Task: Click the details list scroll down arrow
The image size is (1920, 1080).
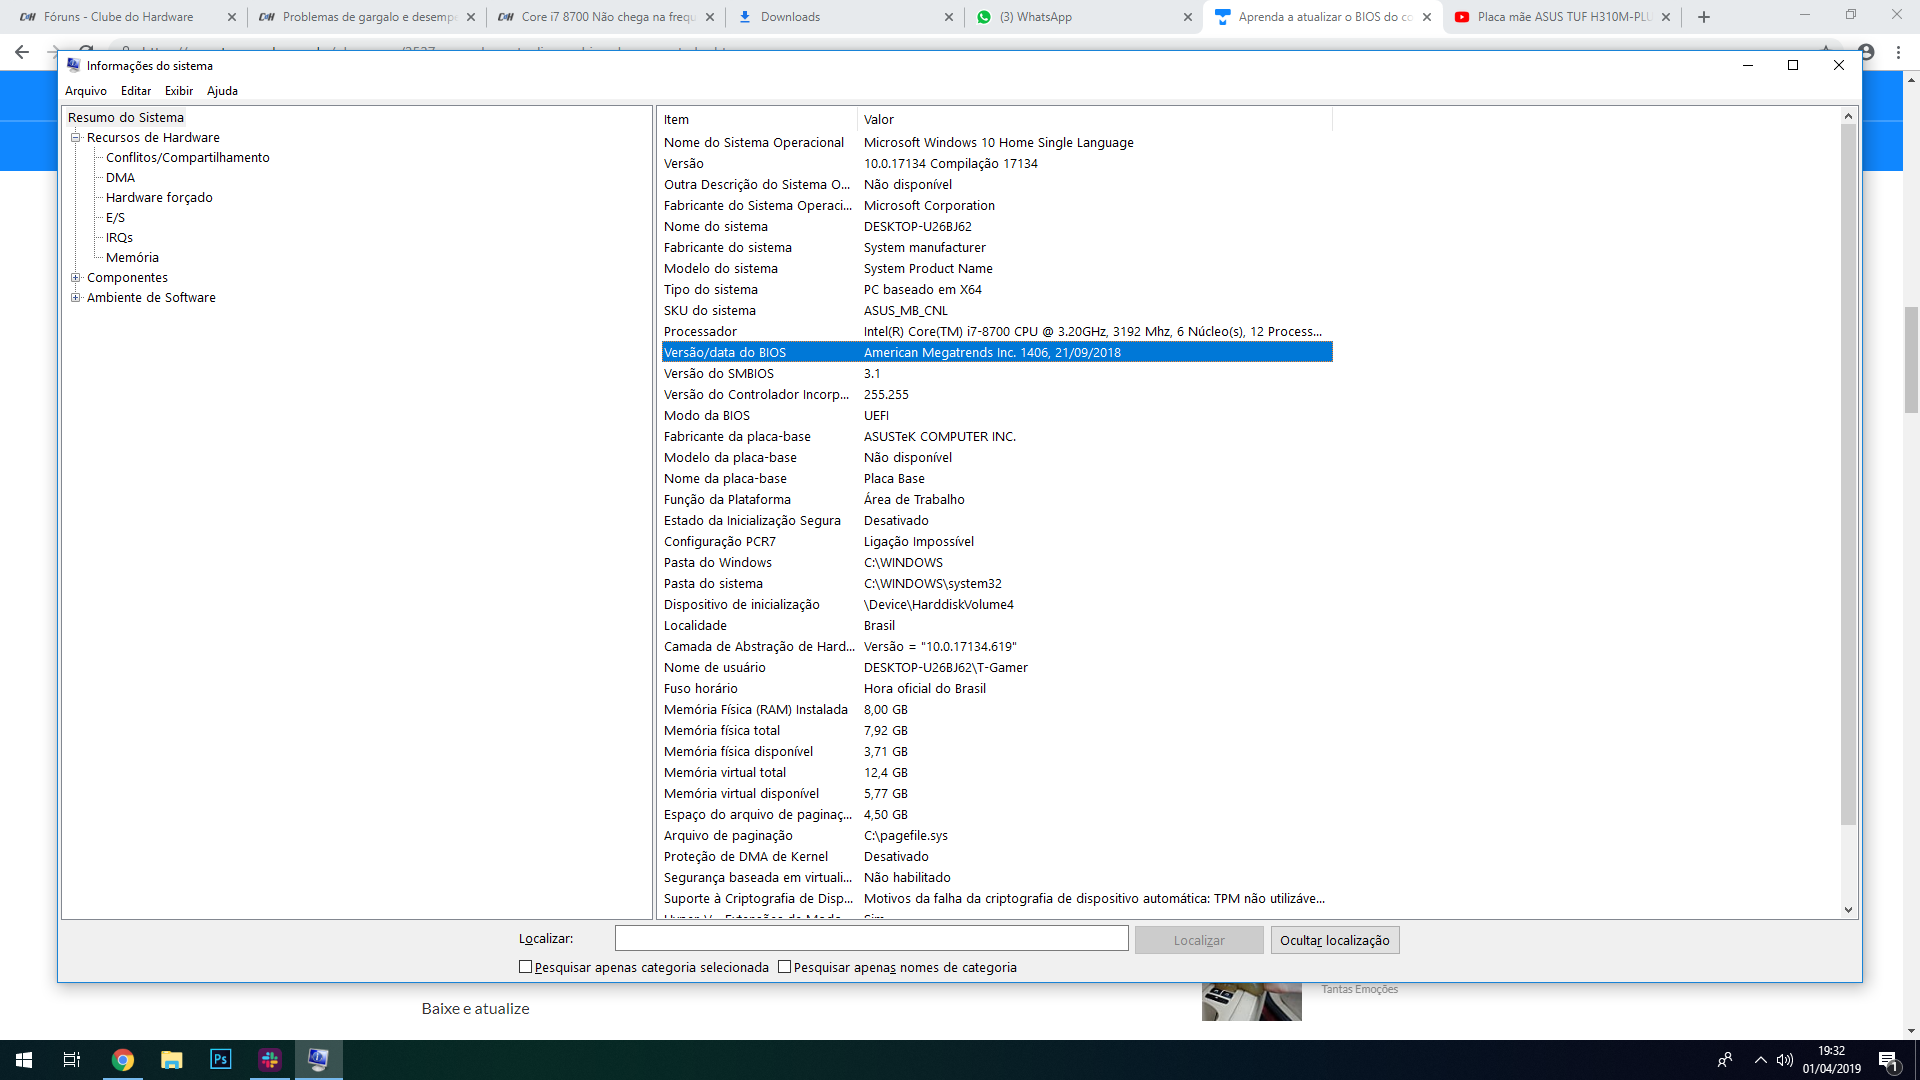Action: (x=1848, y=910)
